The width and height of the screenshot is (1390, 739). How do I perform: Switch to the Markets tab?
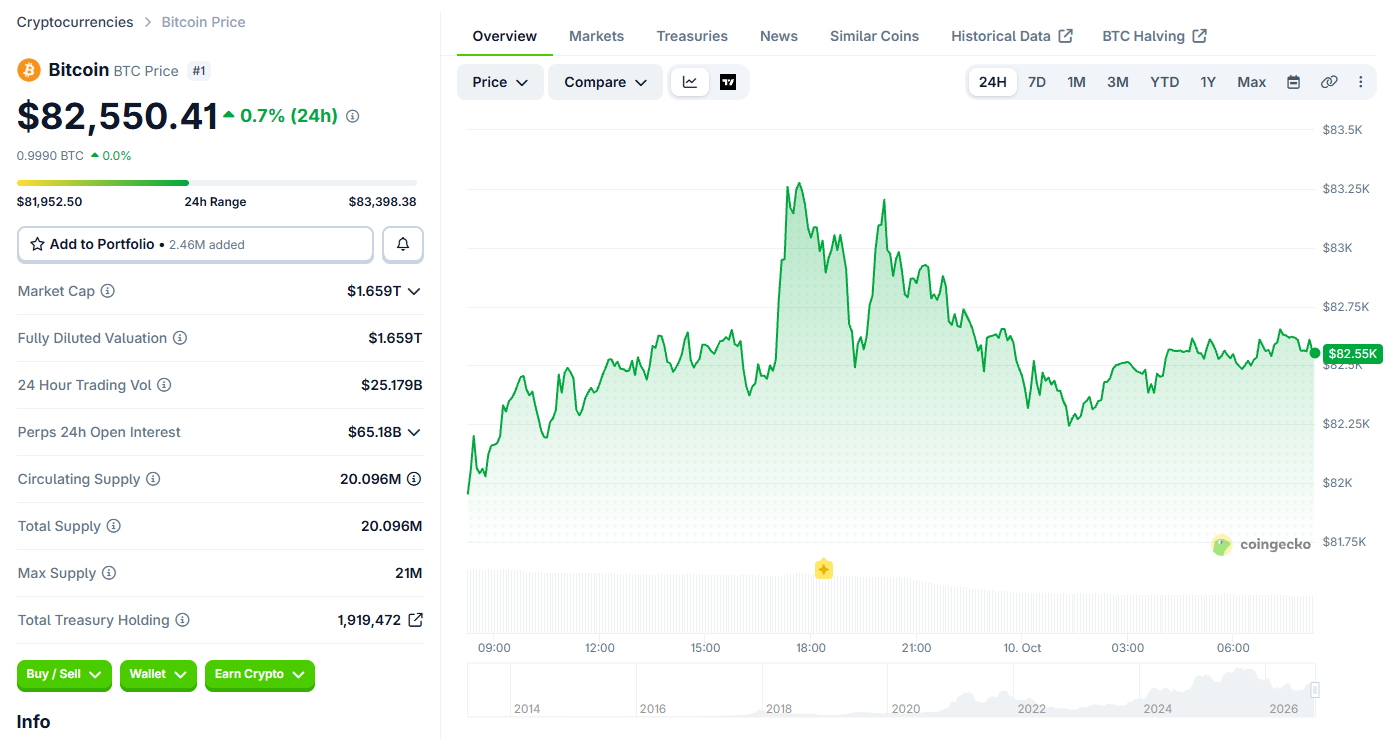pos(596,36)
